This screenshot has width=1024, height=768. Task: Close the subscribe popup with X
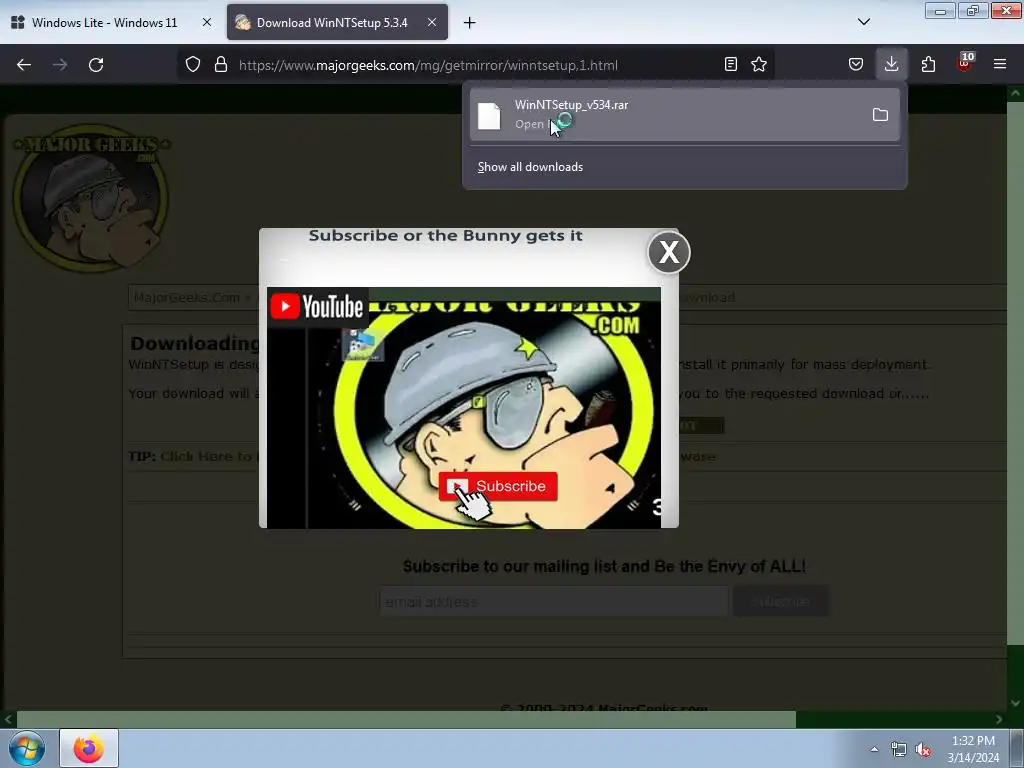coord(669,252)
